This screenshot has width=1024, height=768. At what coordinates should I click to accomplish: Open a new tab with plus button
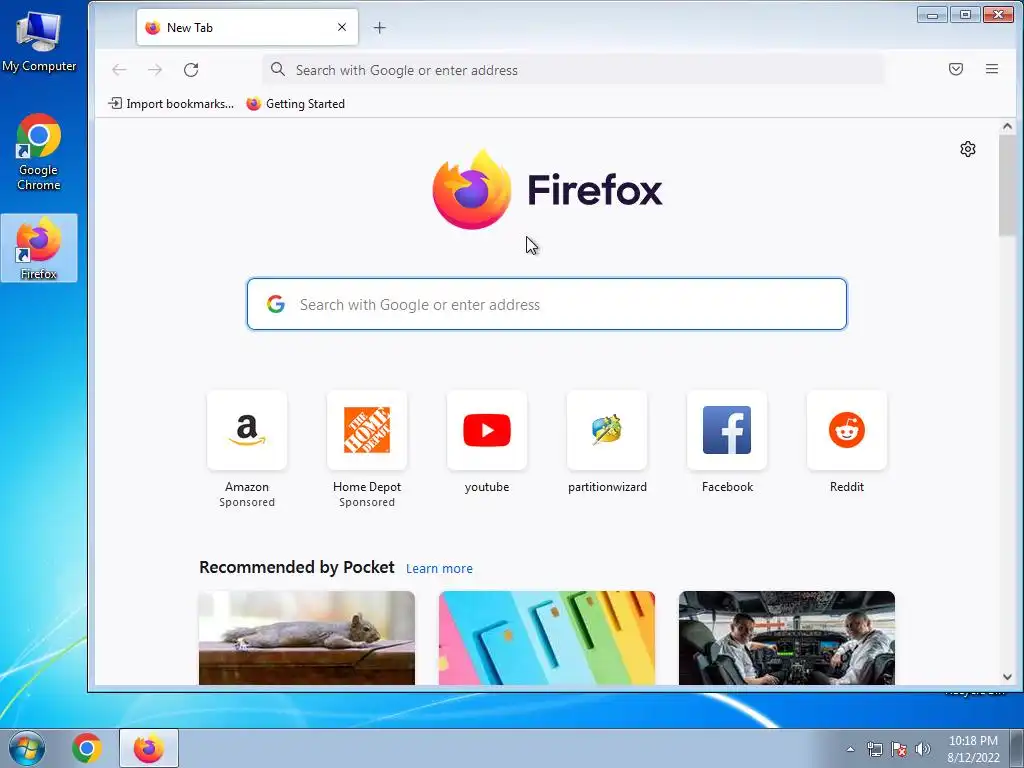[x=379, y=27]
